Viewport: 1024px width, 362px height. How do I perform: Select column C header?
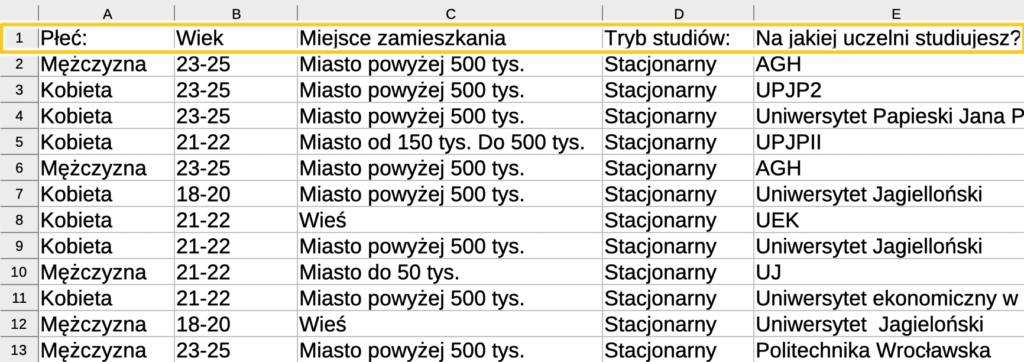[x=449, y=14]
